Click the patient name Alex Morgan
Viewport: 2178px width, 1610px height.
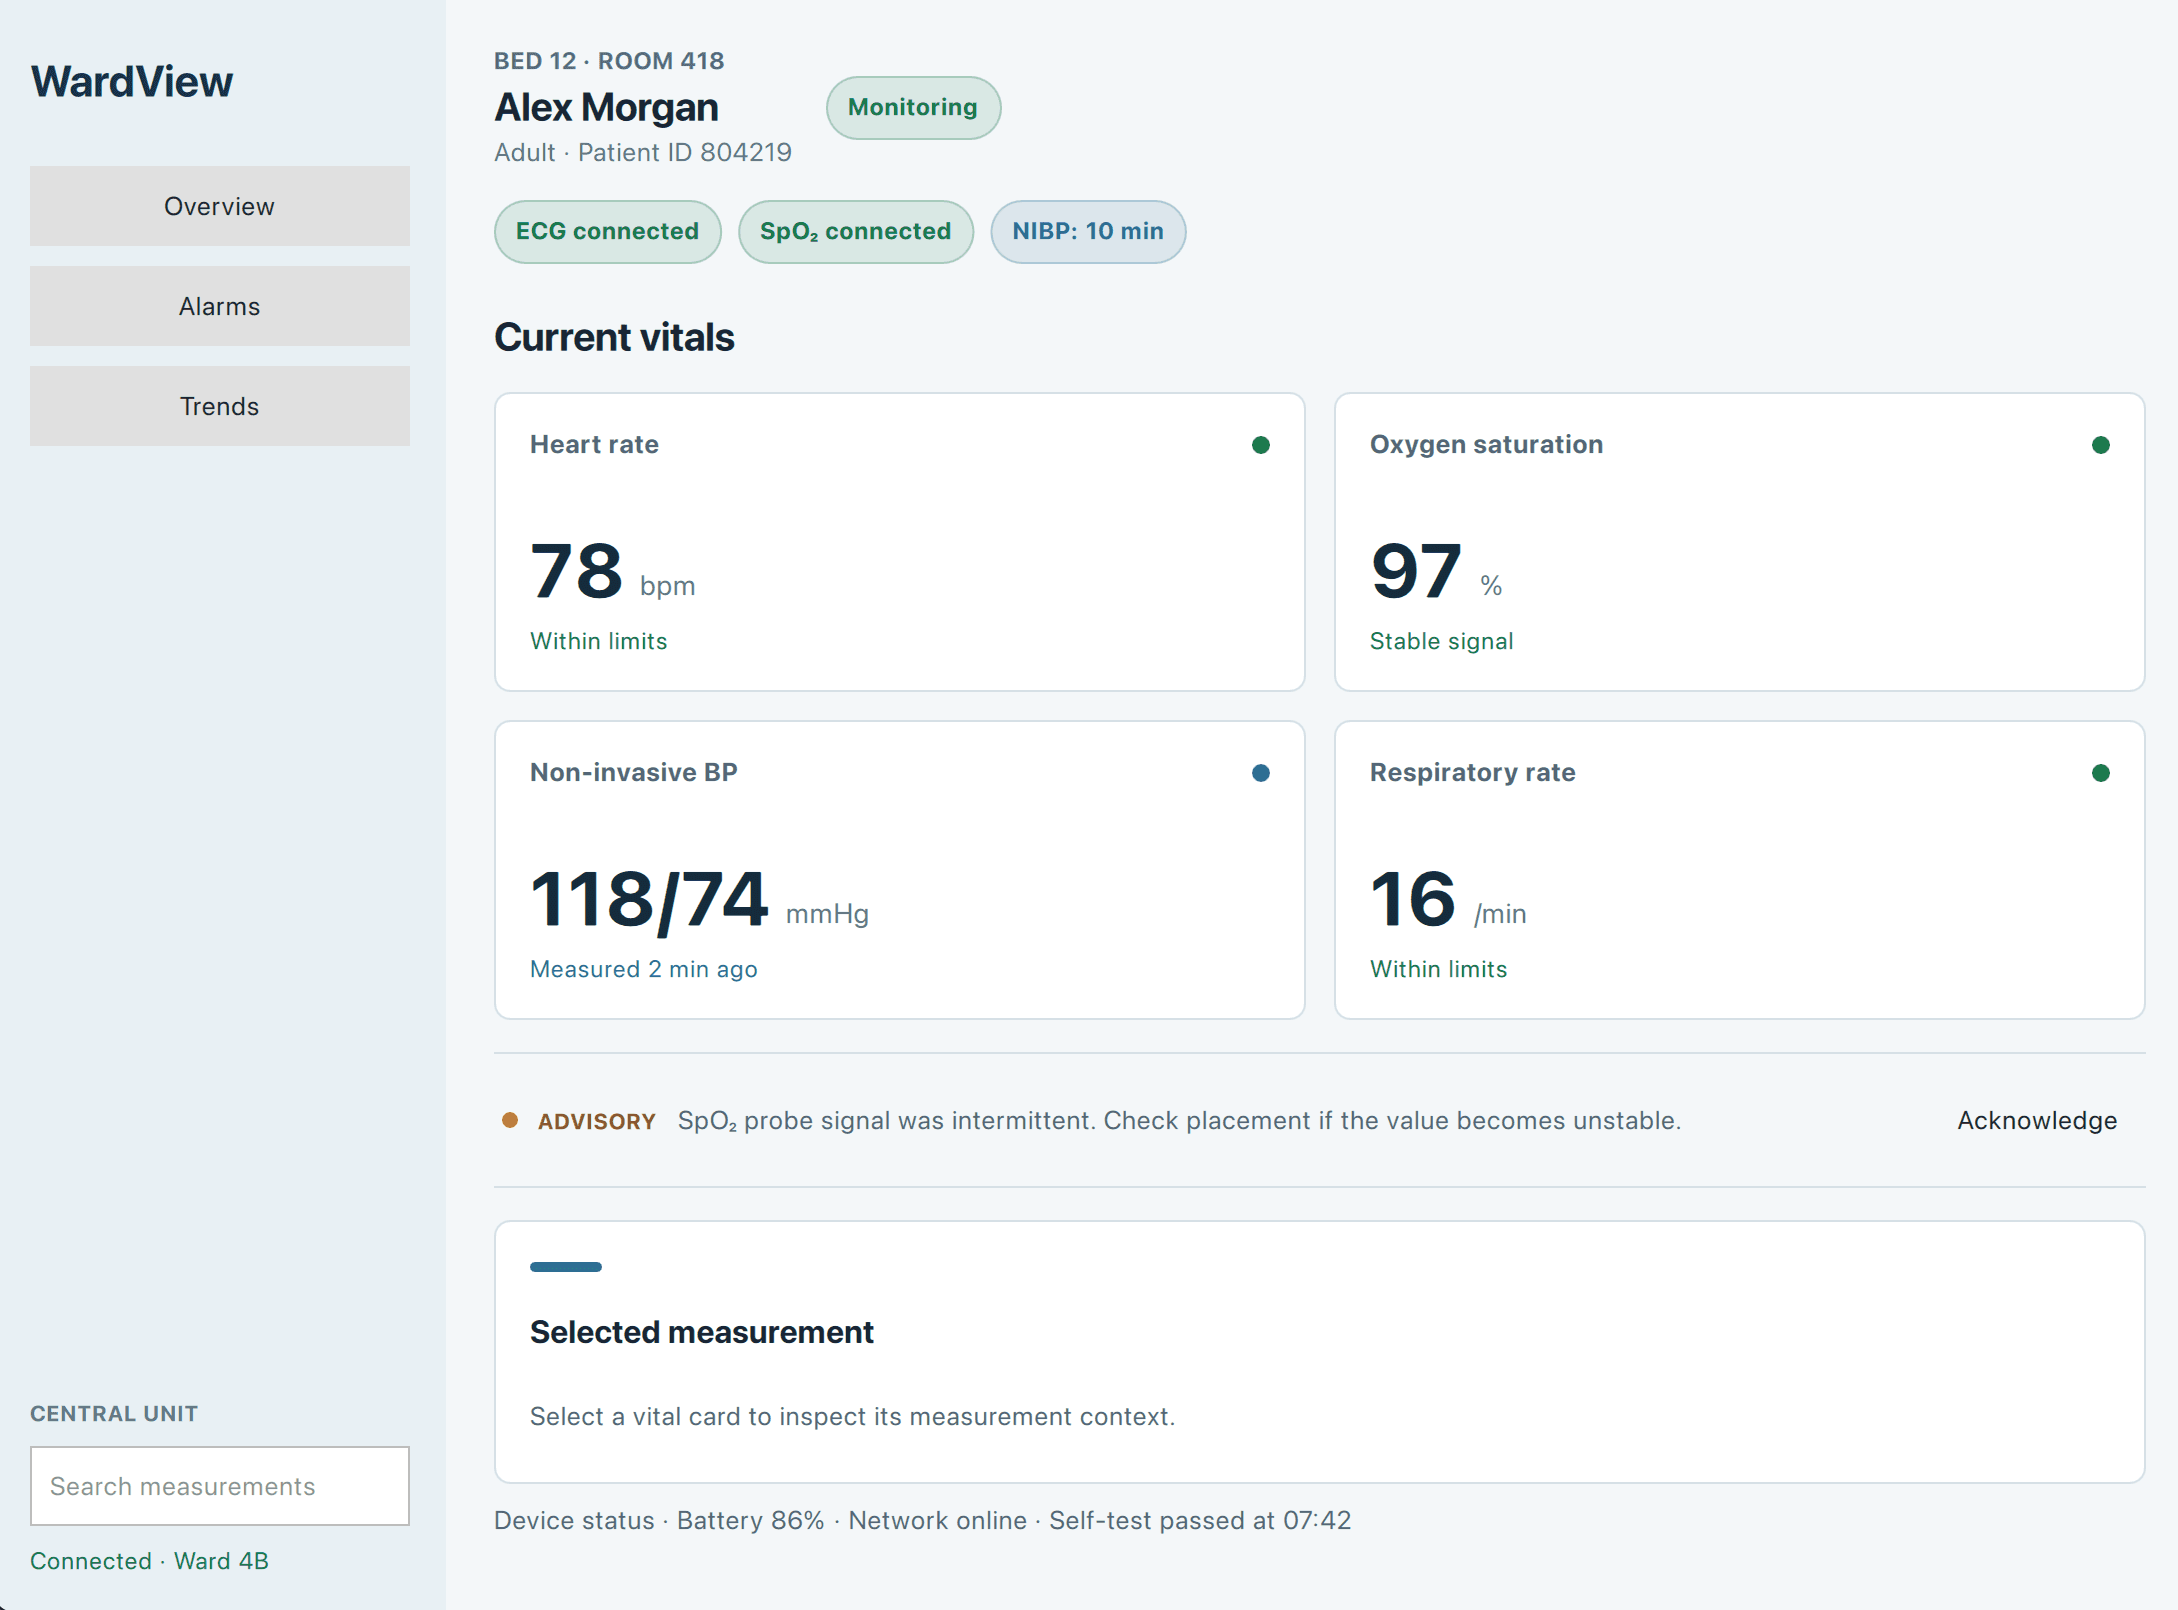[606, 107]
